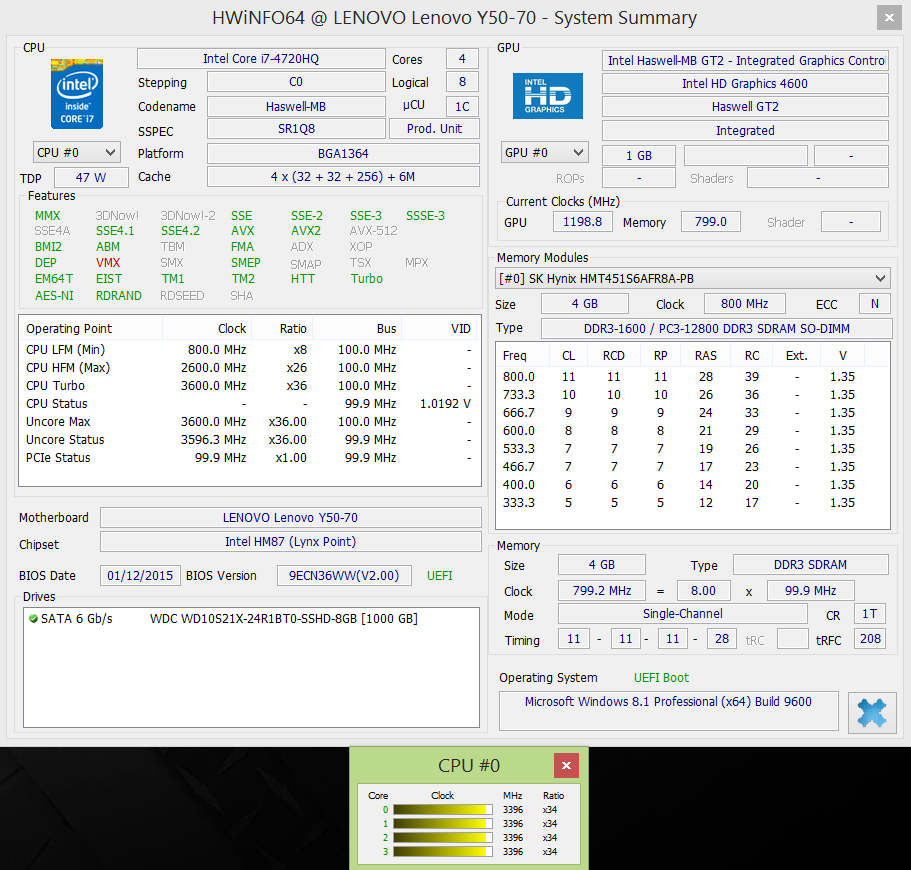Open the CPU #0 selector dropdown
The width and height of the screenshot is (911, 870).
coord(77,153)
